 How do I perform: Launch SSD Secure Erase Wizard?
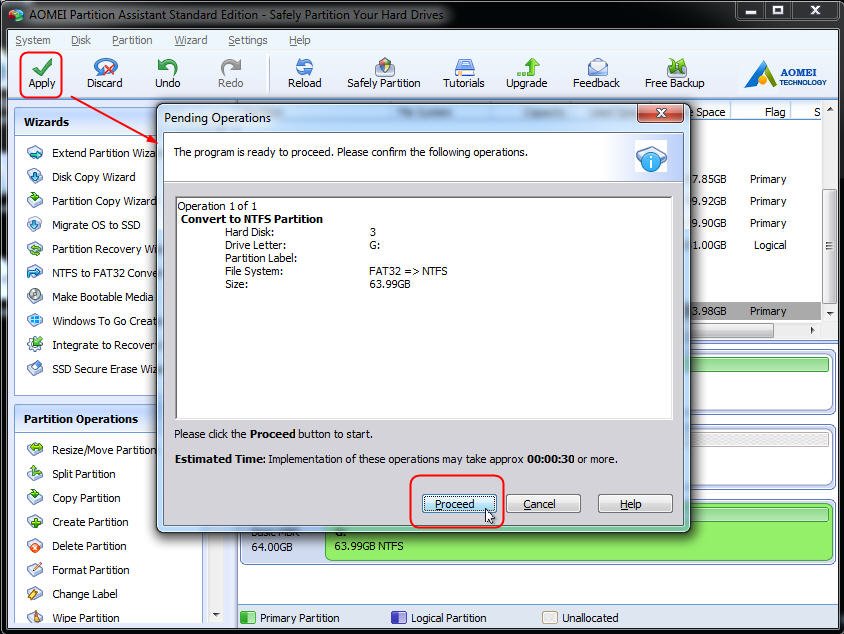click(x=91, y=369)
